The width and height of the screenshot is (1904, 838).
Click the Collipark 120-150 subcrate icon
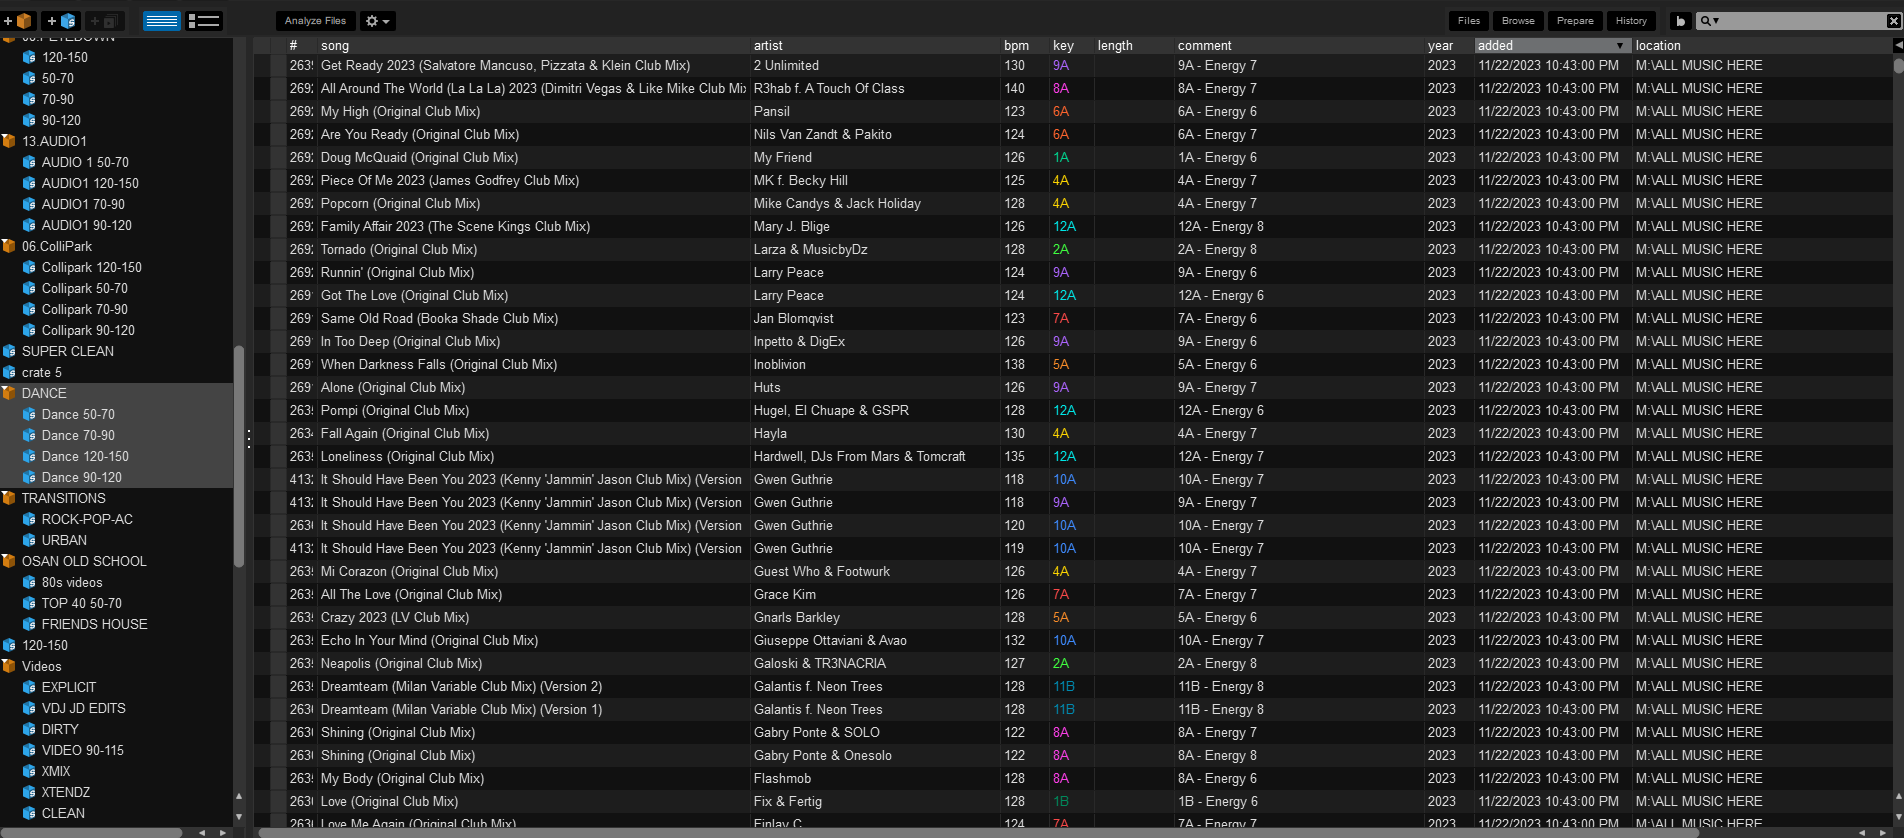click(29, 267)
